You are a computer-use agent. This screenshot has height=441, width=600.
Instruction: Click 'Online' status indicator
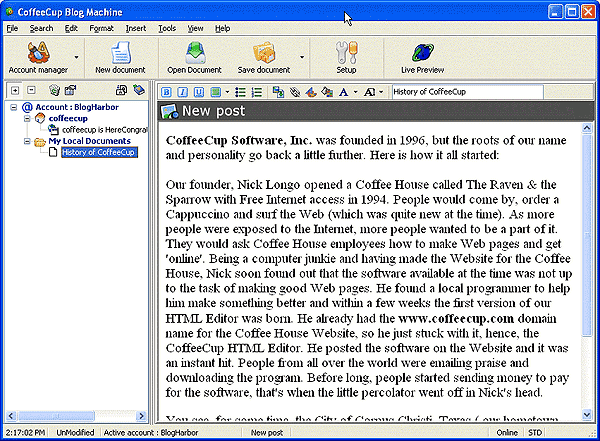pyautogui.click(x=507, y=433)
